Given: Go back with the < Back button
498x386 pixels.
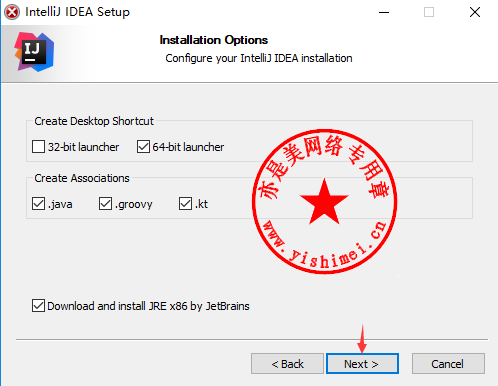Looking at the screenshot, I should tap(287, 364).
